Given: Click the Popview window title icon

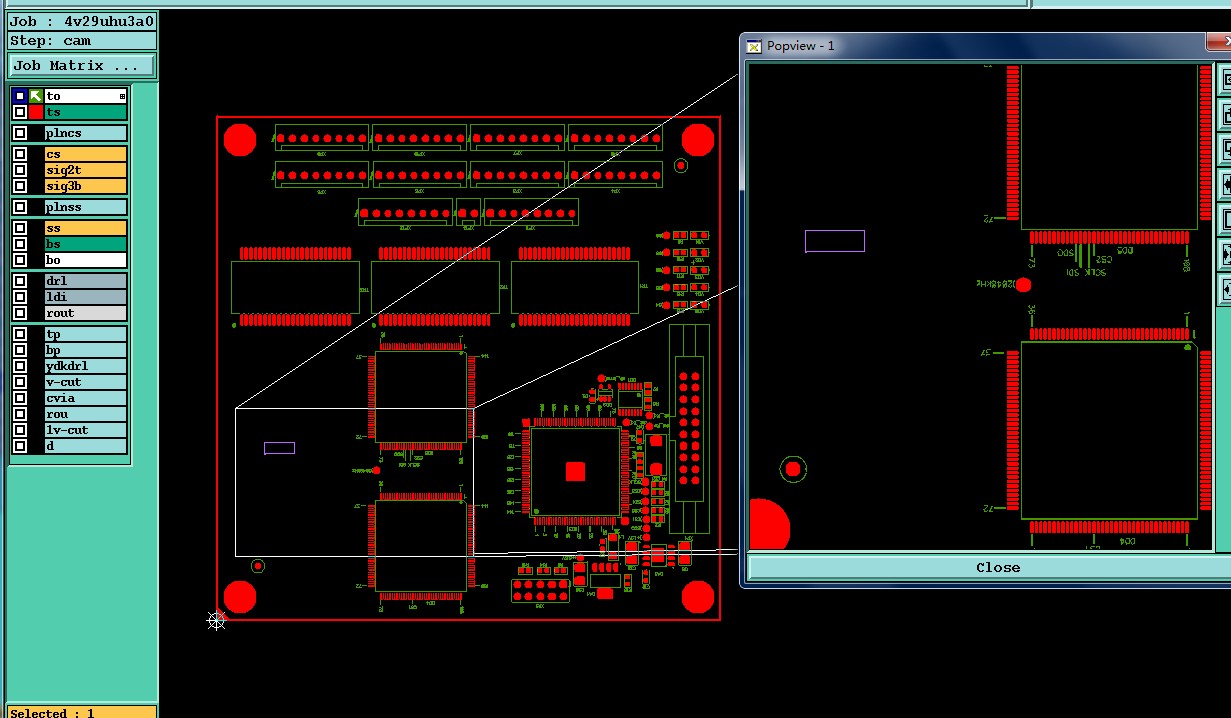Looking at the screenshot, I should 754,46.
